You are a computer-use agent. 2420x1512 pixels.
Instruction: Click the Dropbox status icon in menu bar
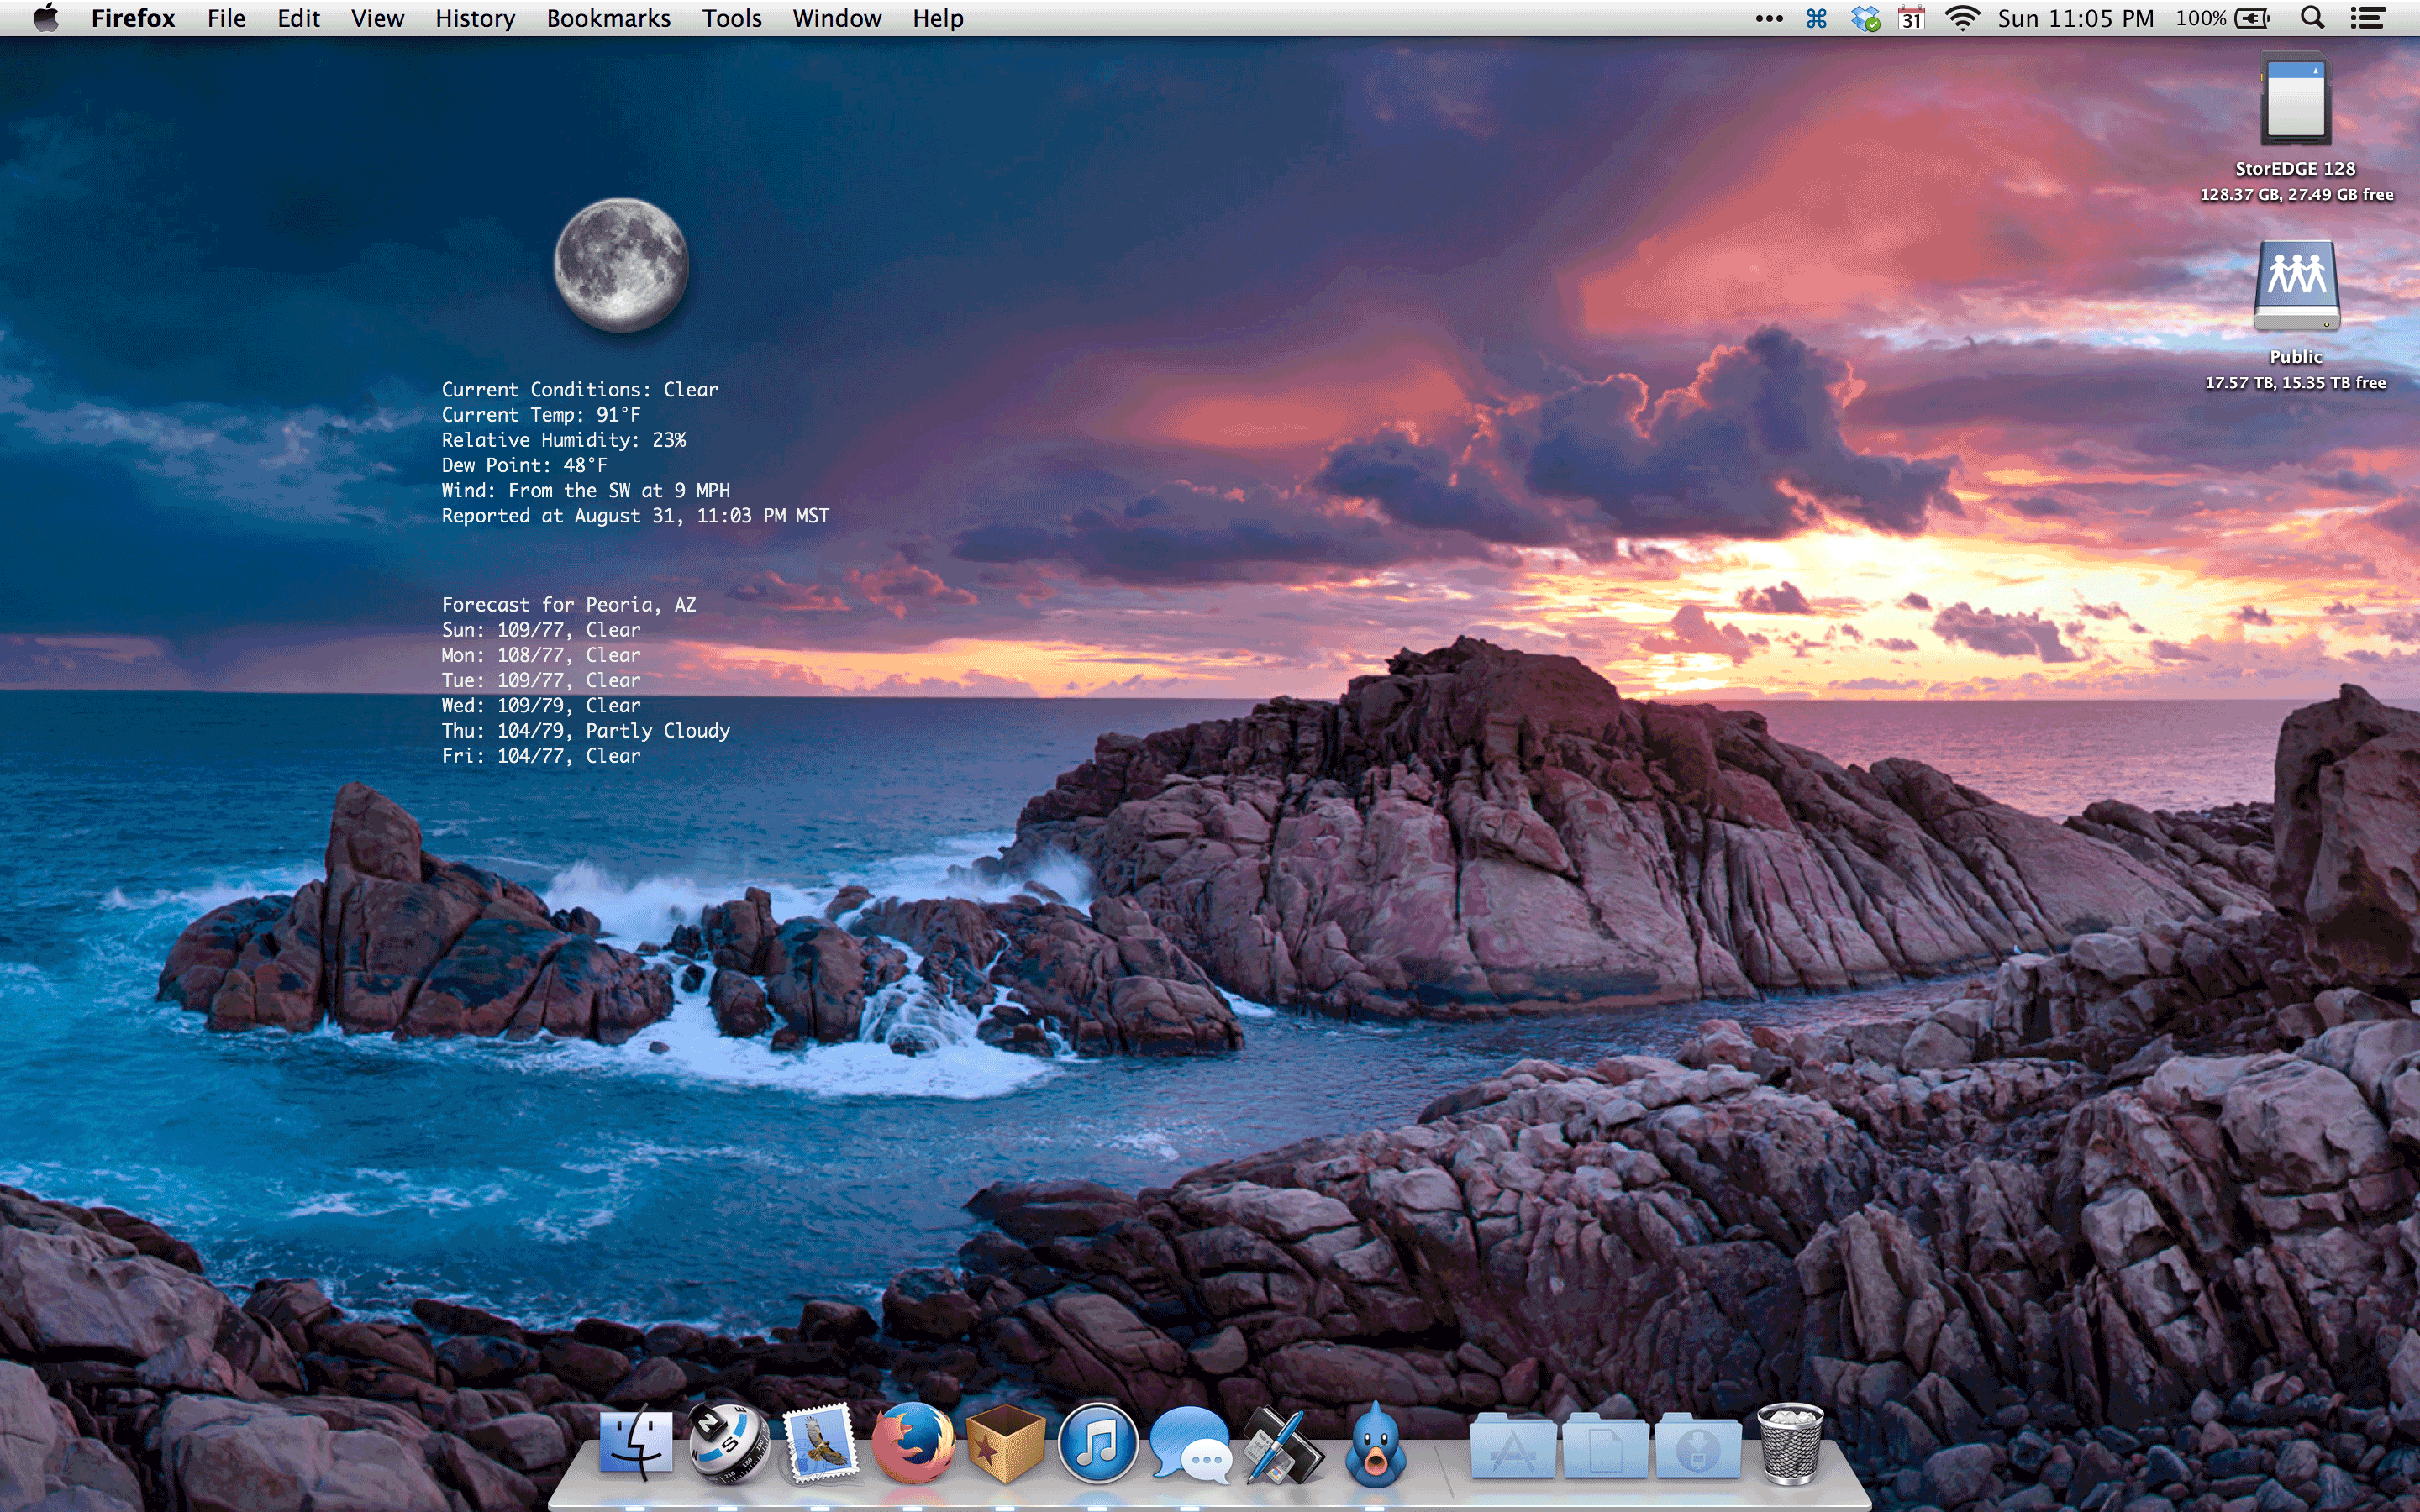(1865, 18)
